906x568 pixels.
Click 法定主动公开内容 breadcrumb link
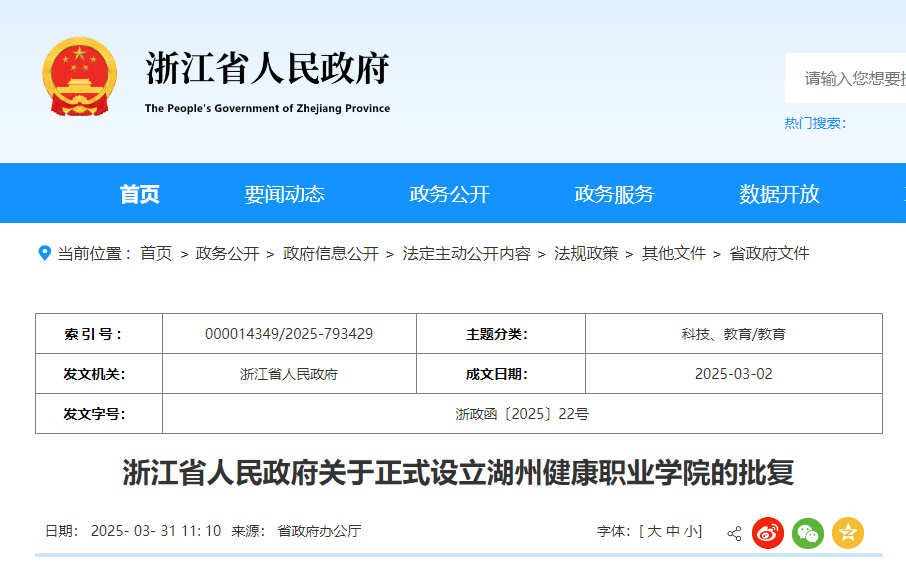[467, 253]
